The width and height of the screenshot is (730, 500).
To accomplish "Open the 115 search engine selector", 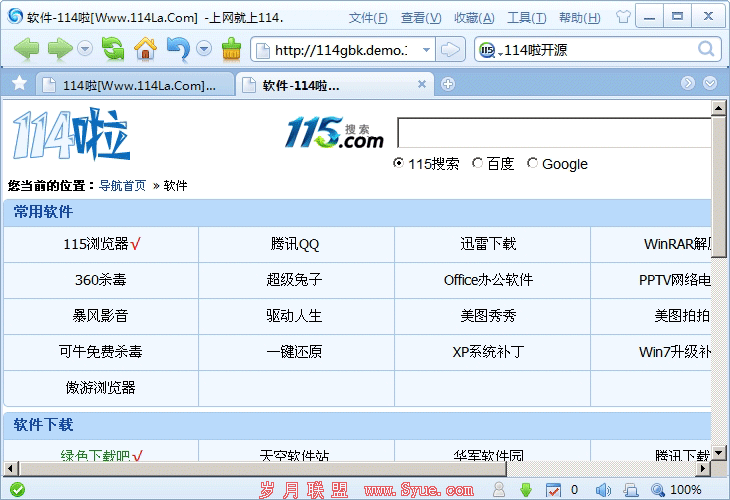I will (490, 50).
